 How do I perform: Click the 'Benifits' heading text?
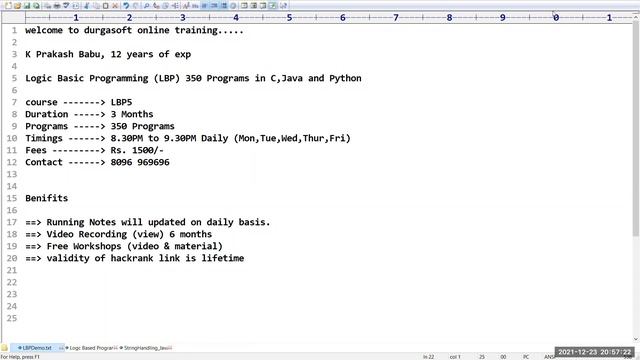coord(47,198)
